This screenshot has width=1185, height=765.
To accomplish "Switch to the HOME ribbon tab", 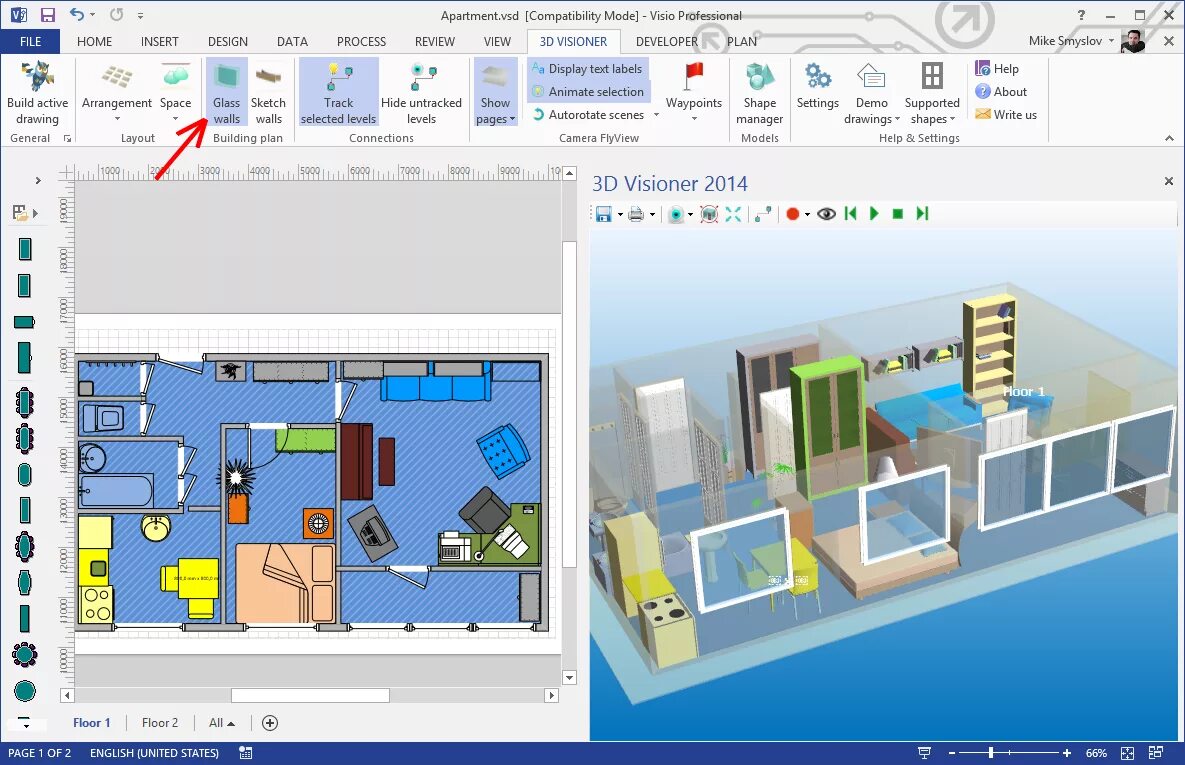I will point(94,42).
